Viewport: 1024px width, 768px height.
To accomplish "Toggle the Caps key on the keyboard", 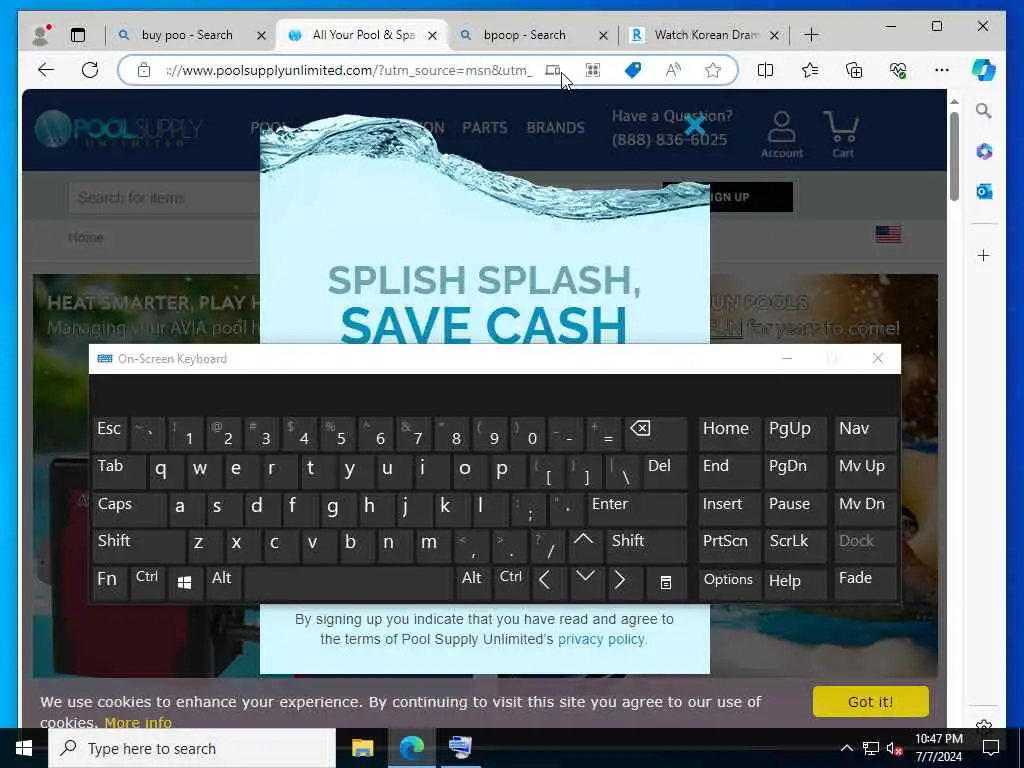I will (x=129, y=507).
